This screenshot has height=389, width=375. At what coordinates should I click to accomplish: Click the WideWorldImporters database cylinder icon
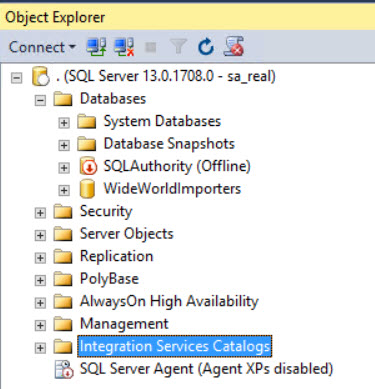coord(87,189)
